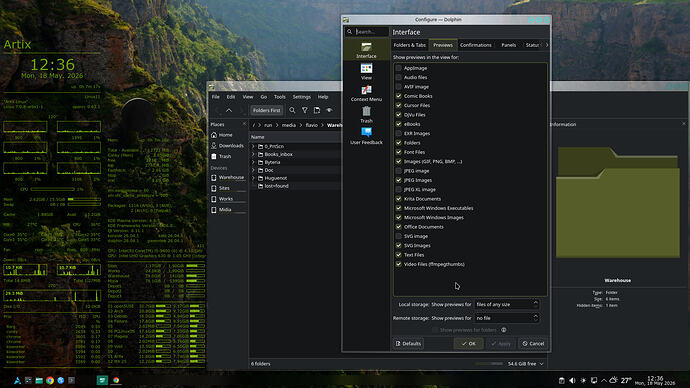Open the local storage preview size dropdown
The image size is (690, 388).
tap(506, 304)
